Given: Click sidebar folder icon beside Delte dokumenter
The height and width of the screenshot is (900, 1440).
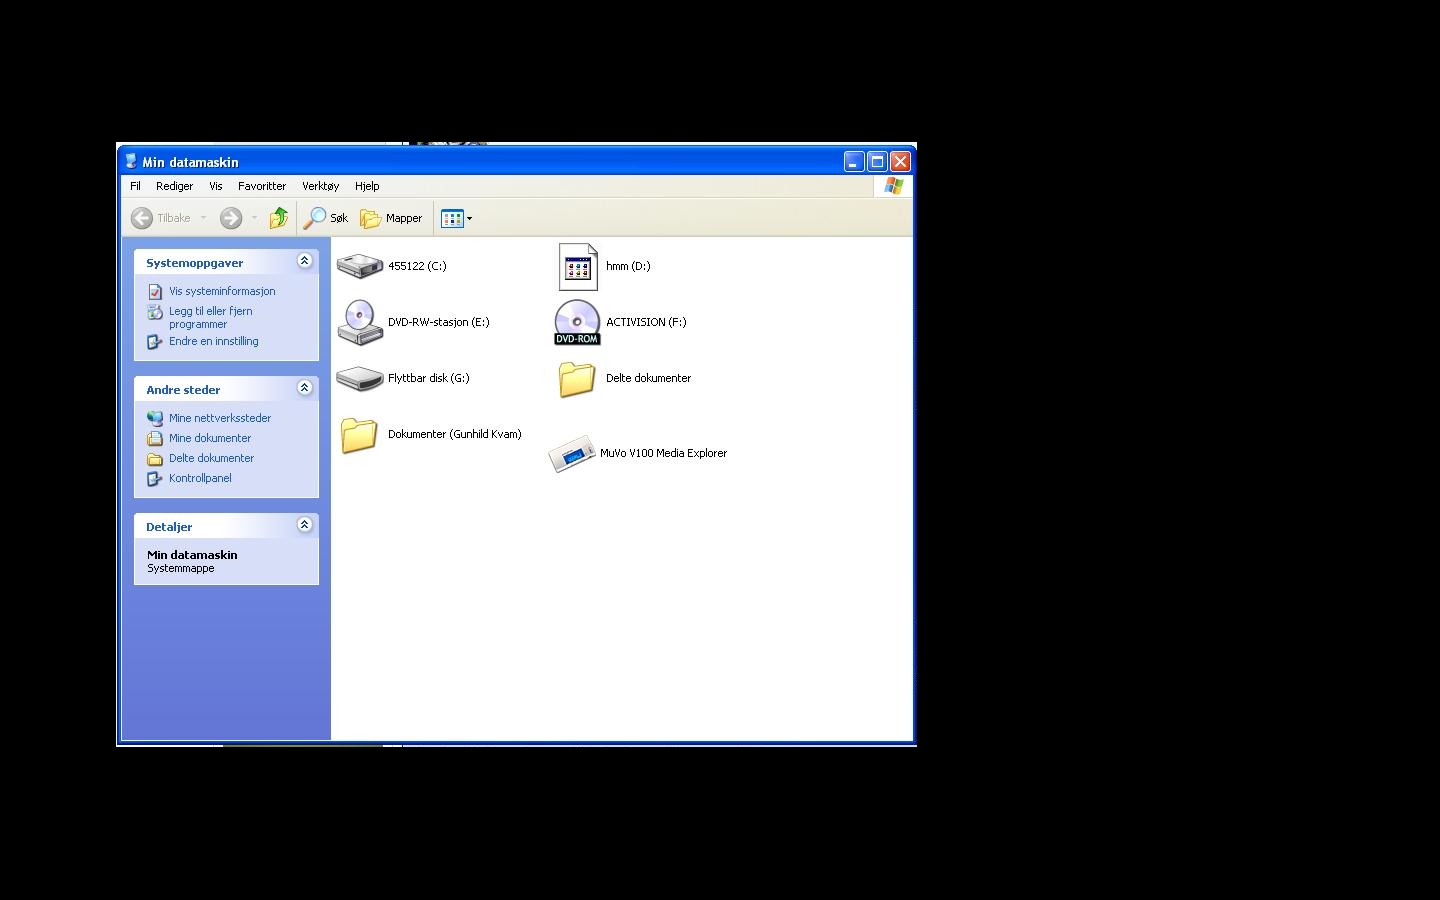Looking at the screenshot, I should (x=155, y=459).
